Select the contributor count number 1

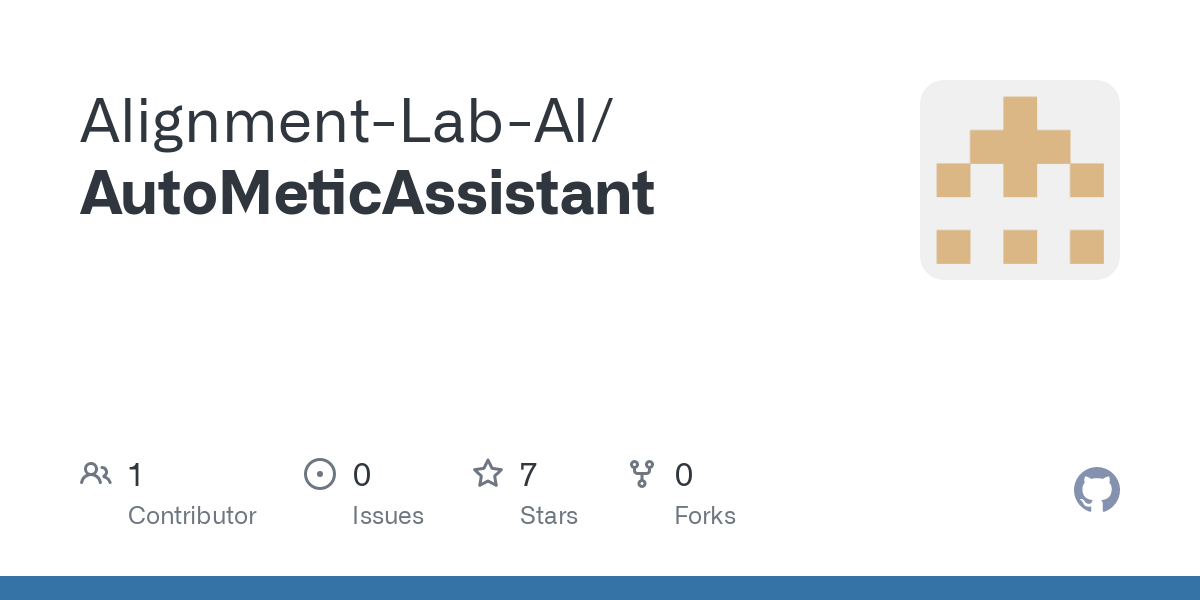coord(135,475)
